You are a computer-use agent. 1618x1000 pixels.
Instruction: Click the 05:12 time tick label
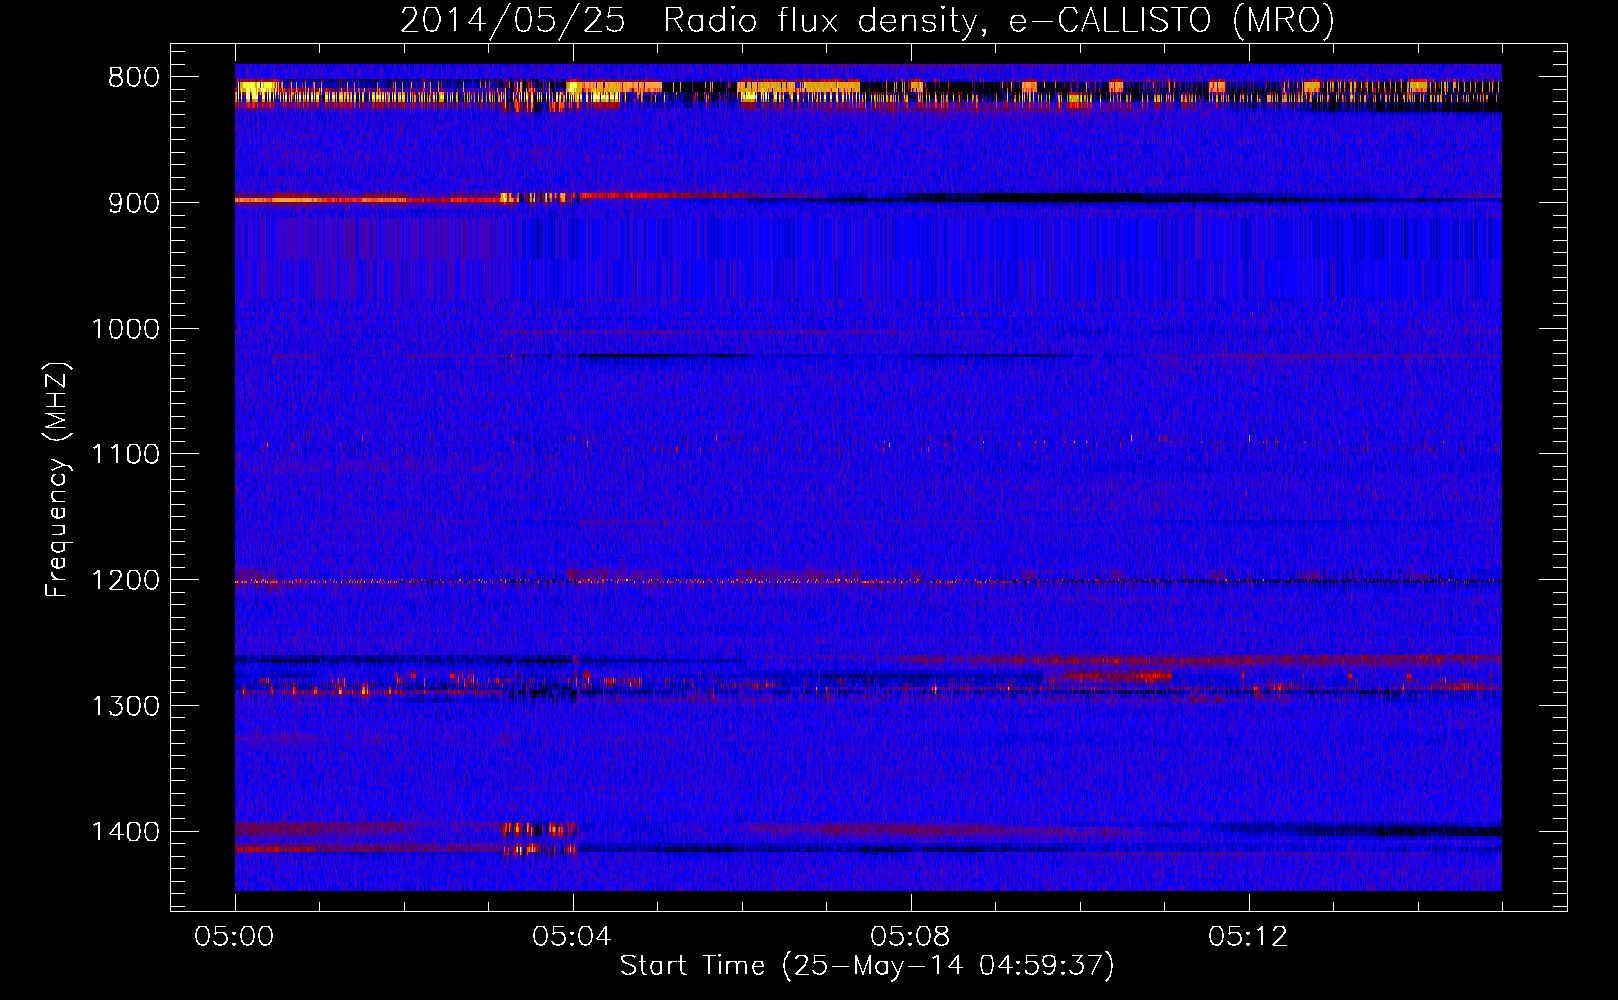point(1248,937)
